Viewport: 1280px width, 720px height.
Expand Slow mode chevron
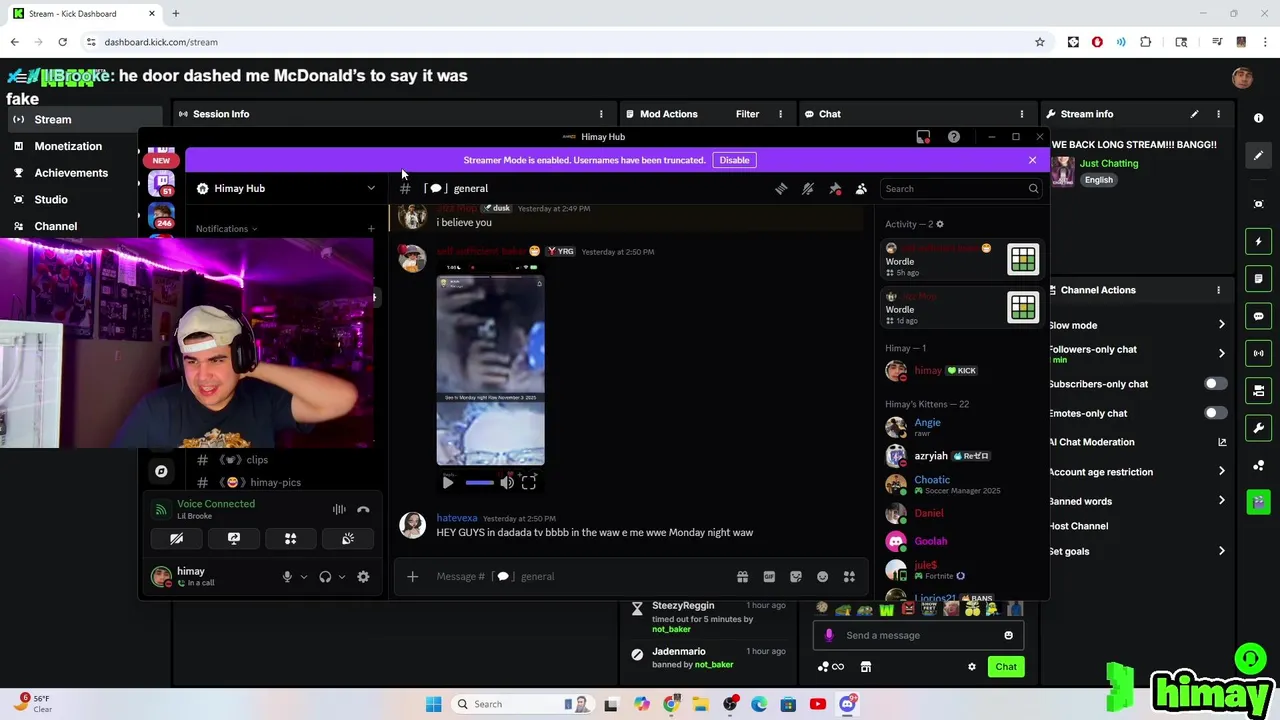pyautogui.click(x=1221, y=325)
